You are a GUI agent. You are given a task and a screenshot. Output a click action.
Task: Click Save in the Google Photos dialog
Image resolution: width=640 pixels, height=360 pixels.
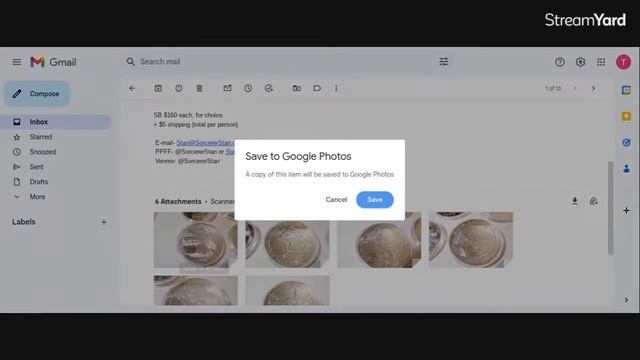(x=375, y=200)
